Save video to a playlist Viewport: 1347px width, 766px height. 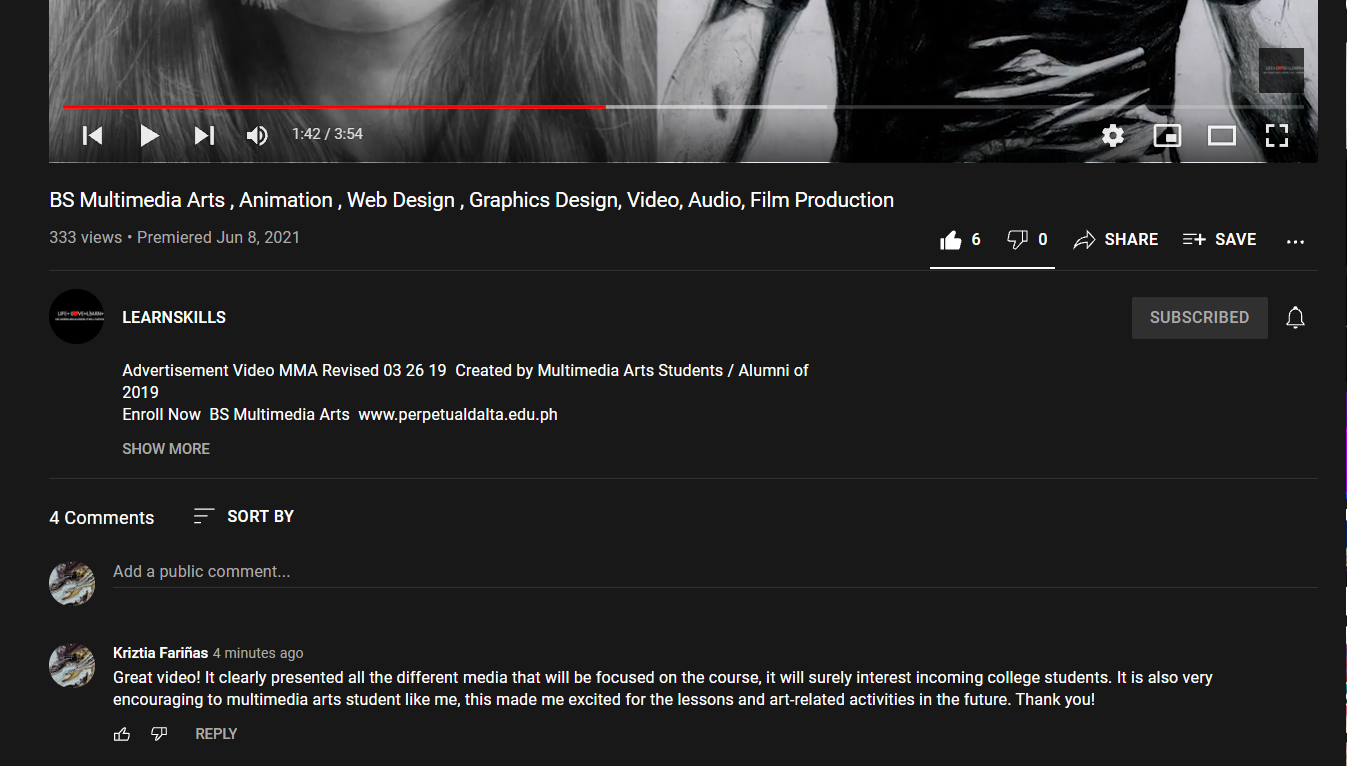coord(1219,240)
